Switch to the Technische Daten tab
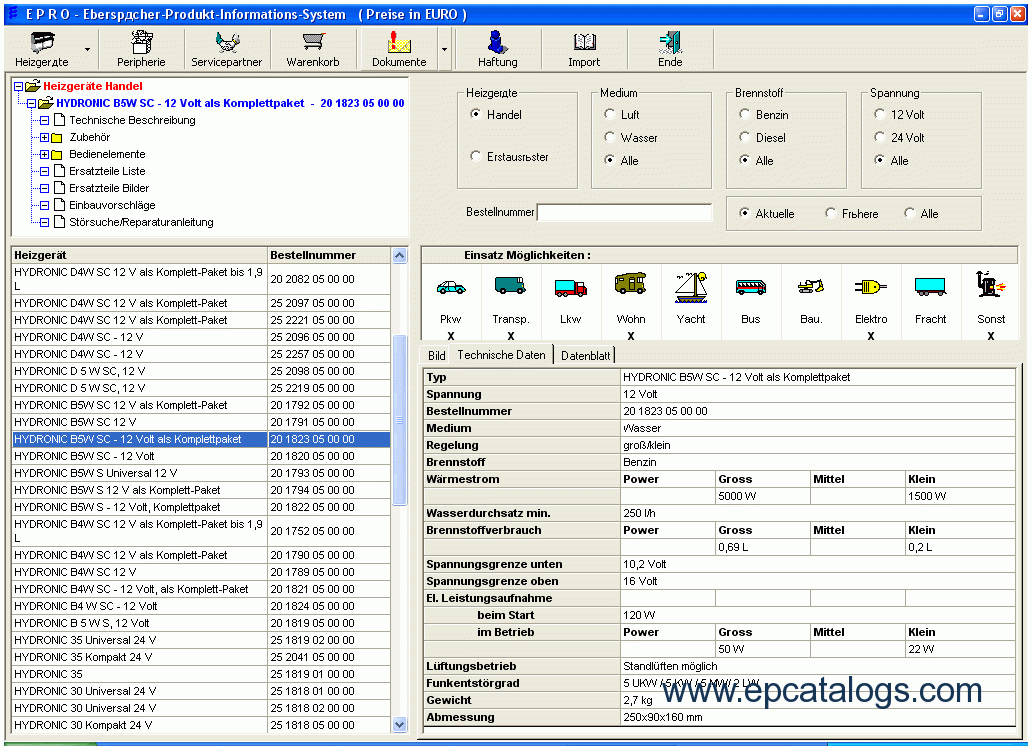This screenshot has width=1032, height=746. pos(502,355)
